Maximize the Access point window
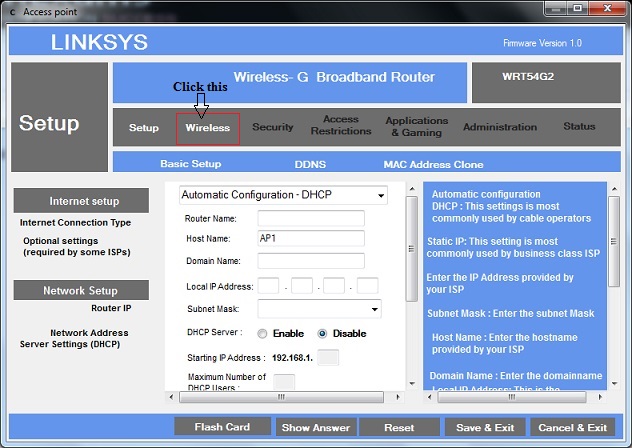 (x=578, y=8)
